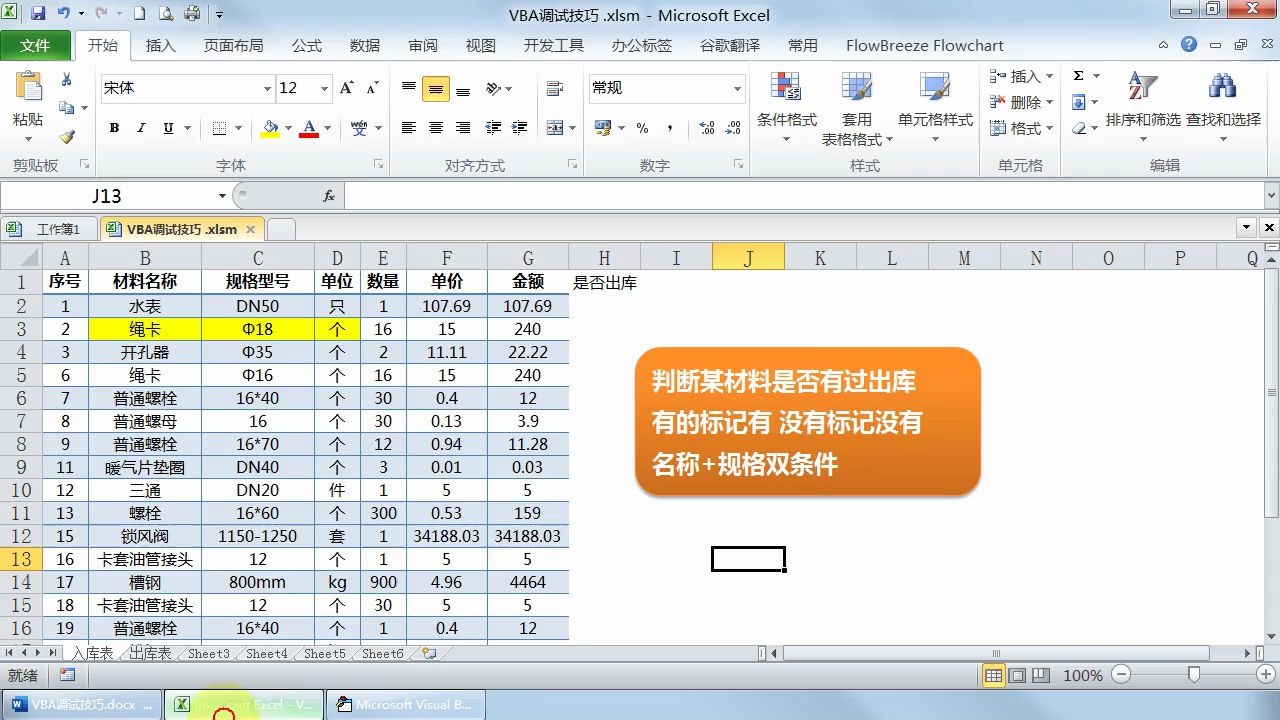Switch to the 插入 ribbon tab

pyautogui.click(x=160, y=45)
